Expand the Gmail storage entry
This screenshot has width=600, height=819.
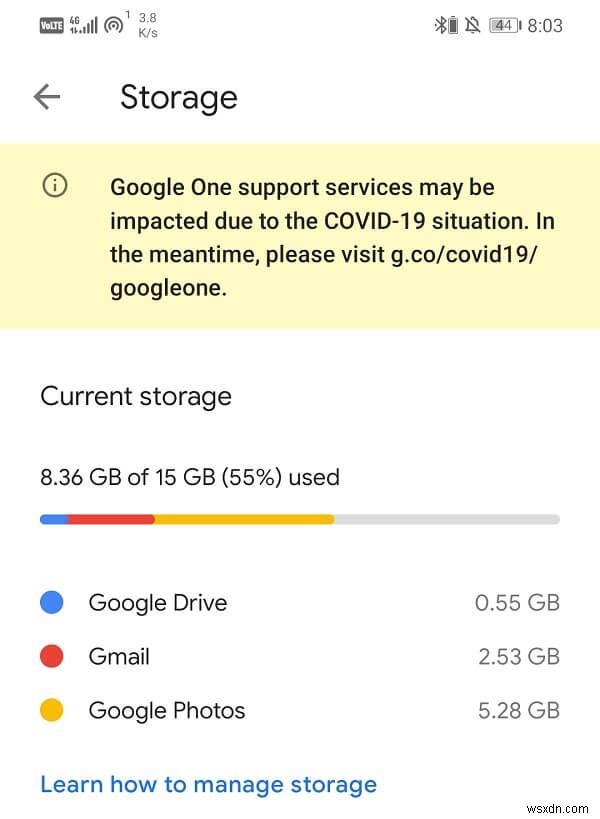[300, 656]
